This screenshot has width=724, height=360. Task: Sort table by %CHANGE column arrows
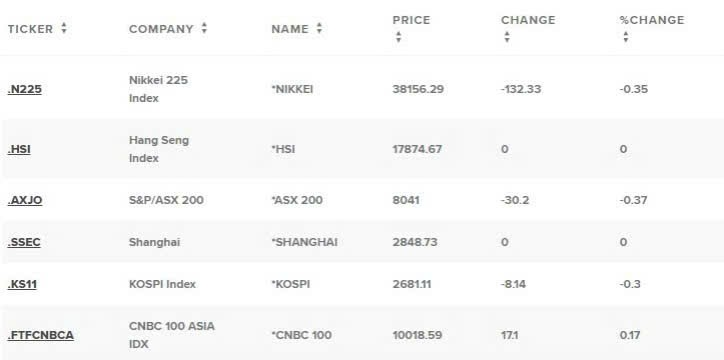[x=626, y=37]
